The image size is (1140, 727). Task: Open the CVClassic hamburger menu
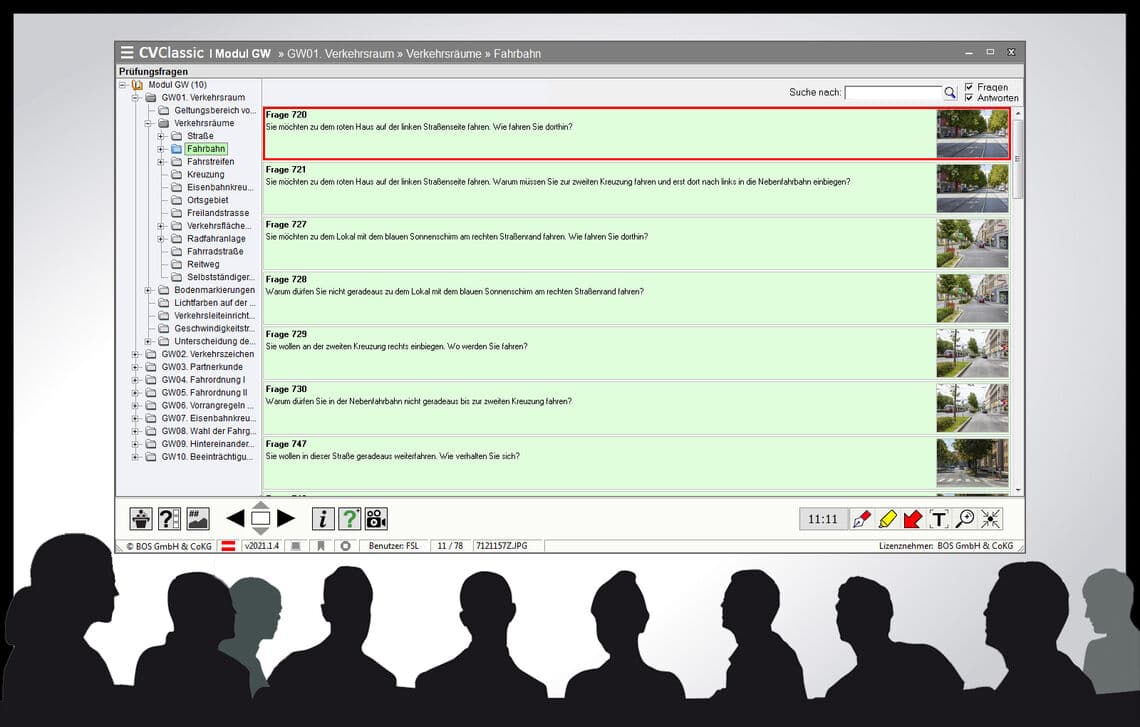coord(127,52)
